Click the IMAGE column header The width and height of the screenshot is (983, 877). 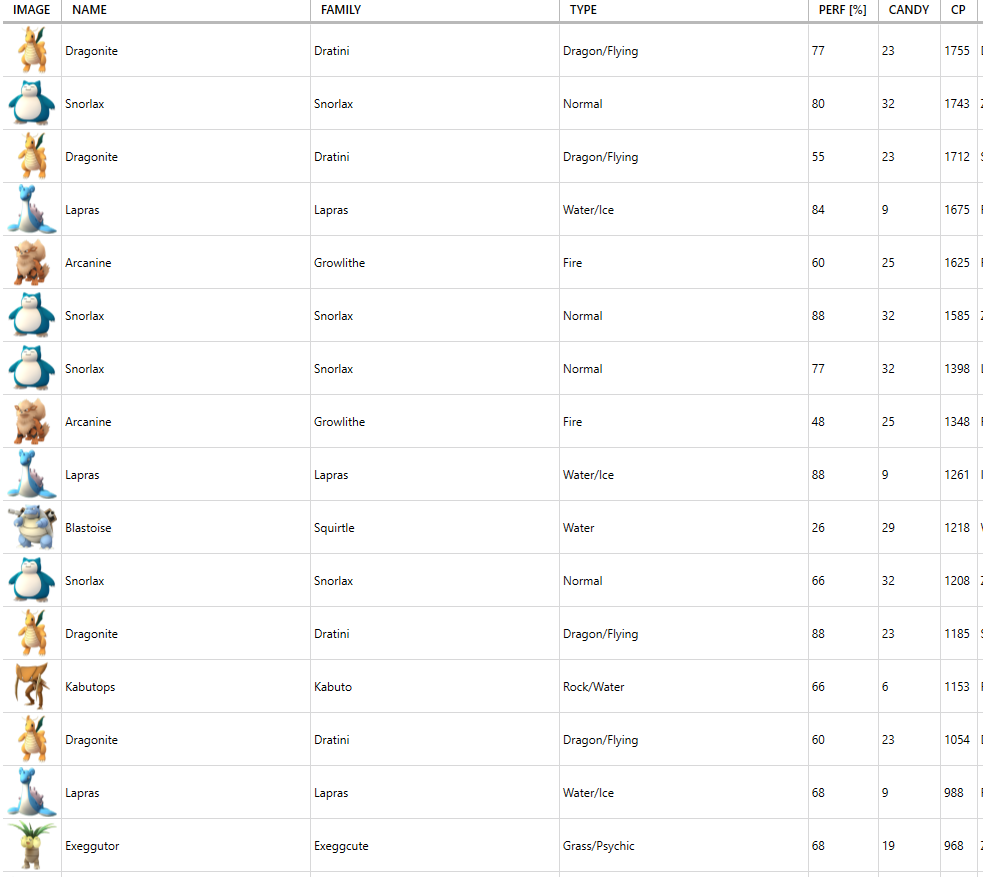(31, 10)
